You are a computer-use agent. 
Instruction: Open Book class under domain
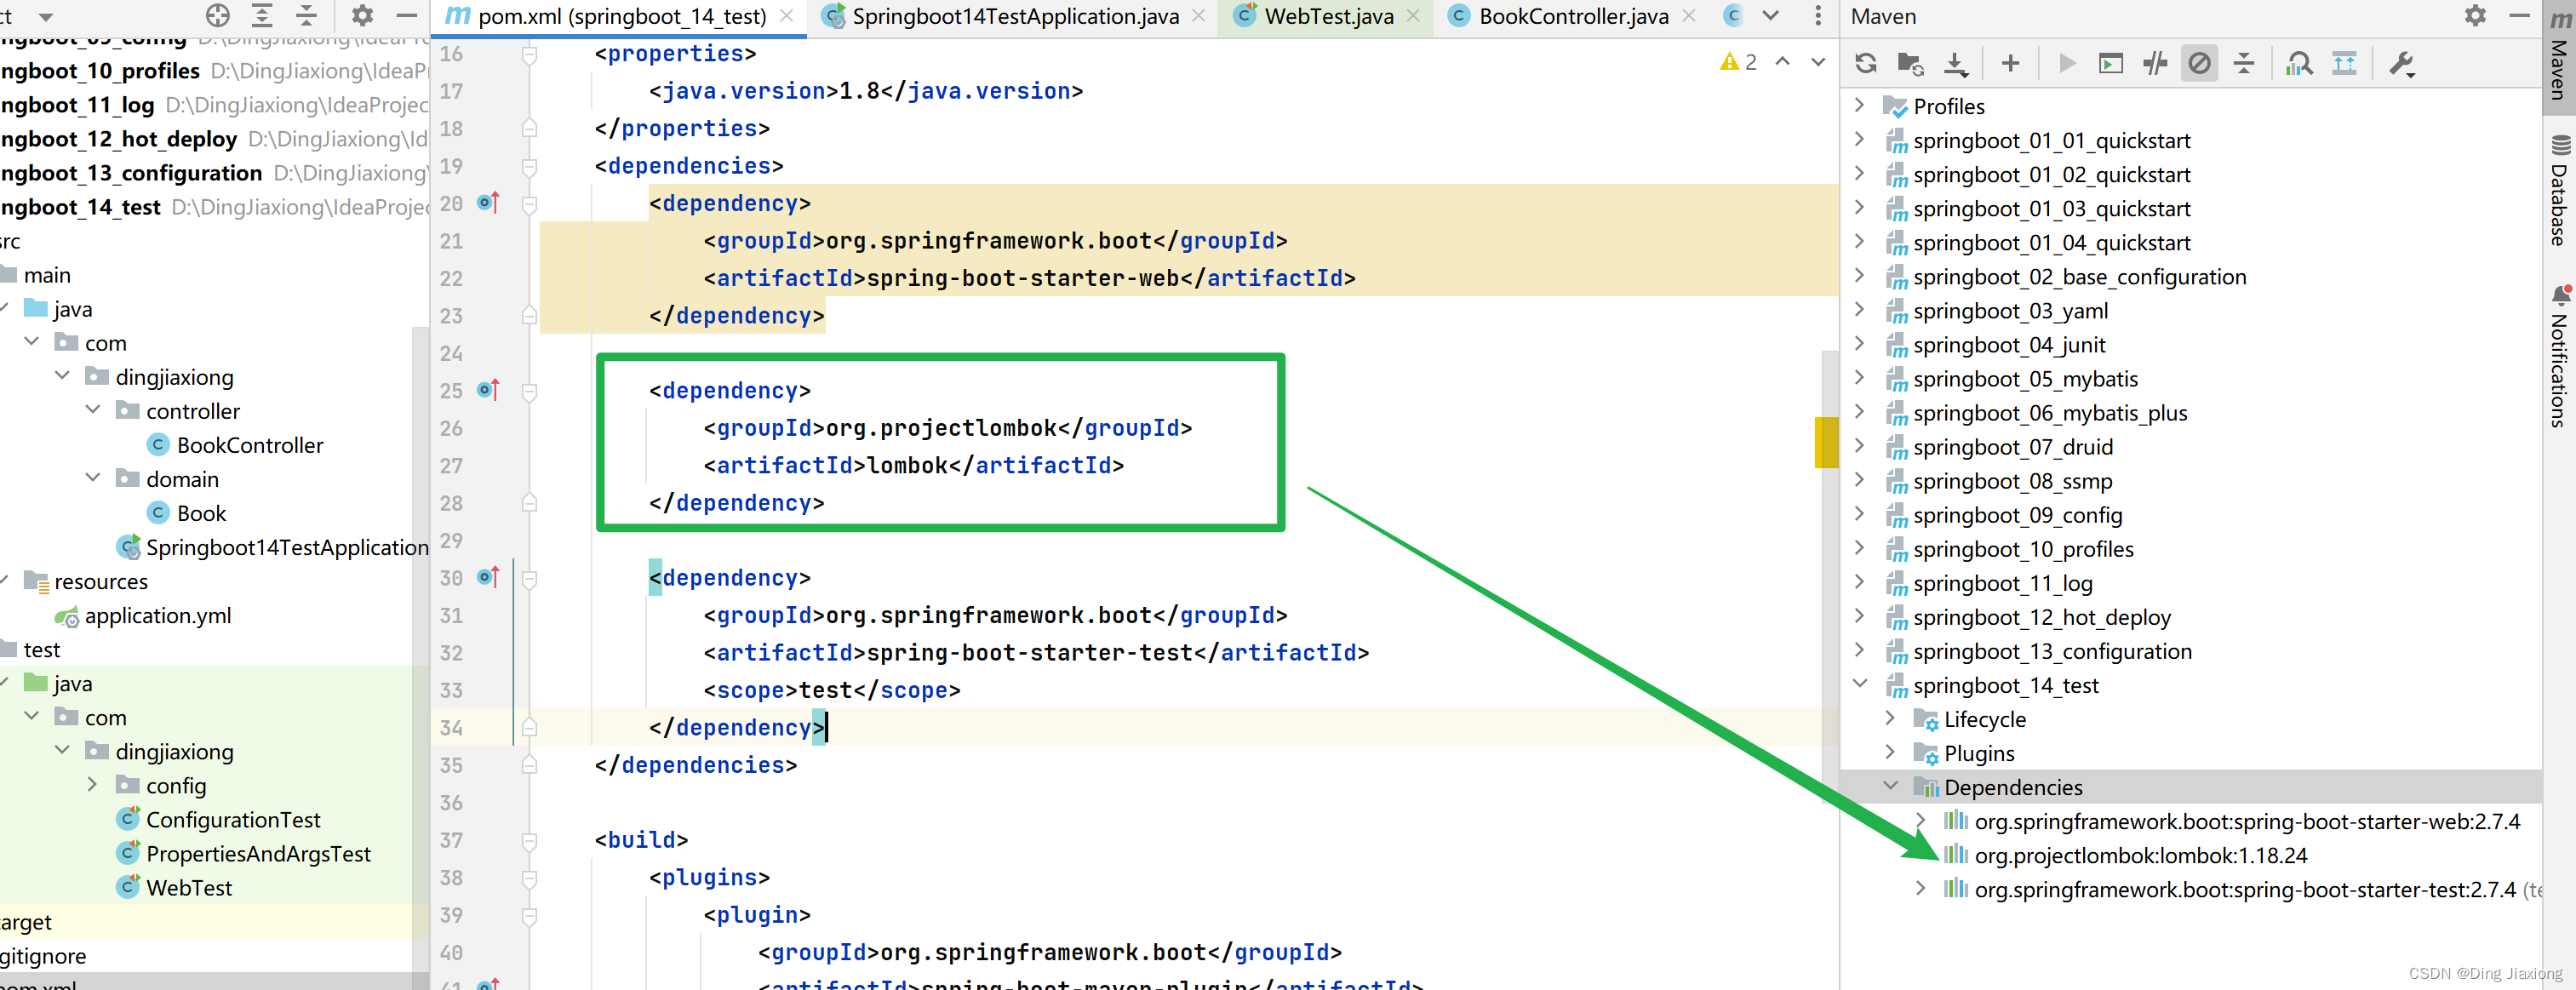tap(201, 513)
